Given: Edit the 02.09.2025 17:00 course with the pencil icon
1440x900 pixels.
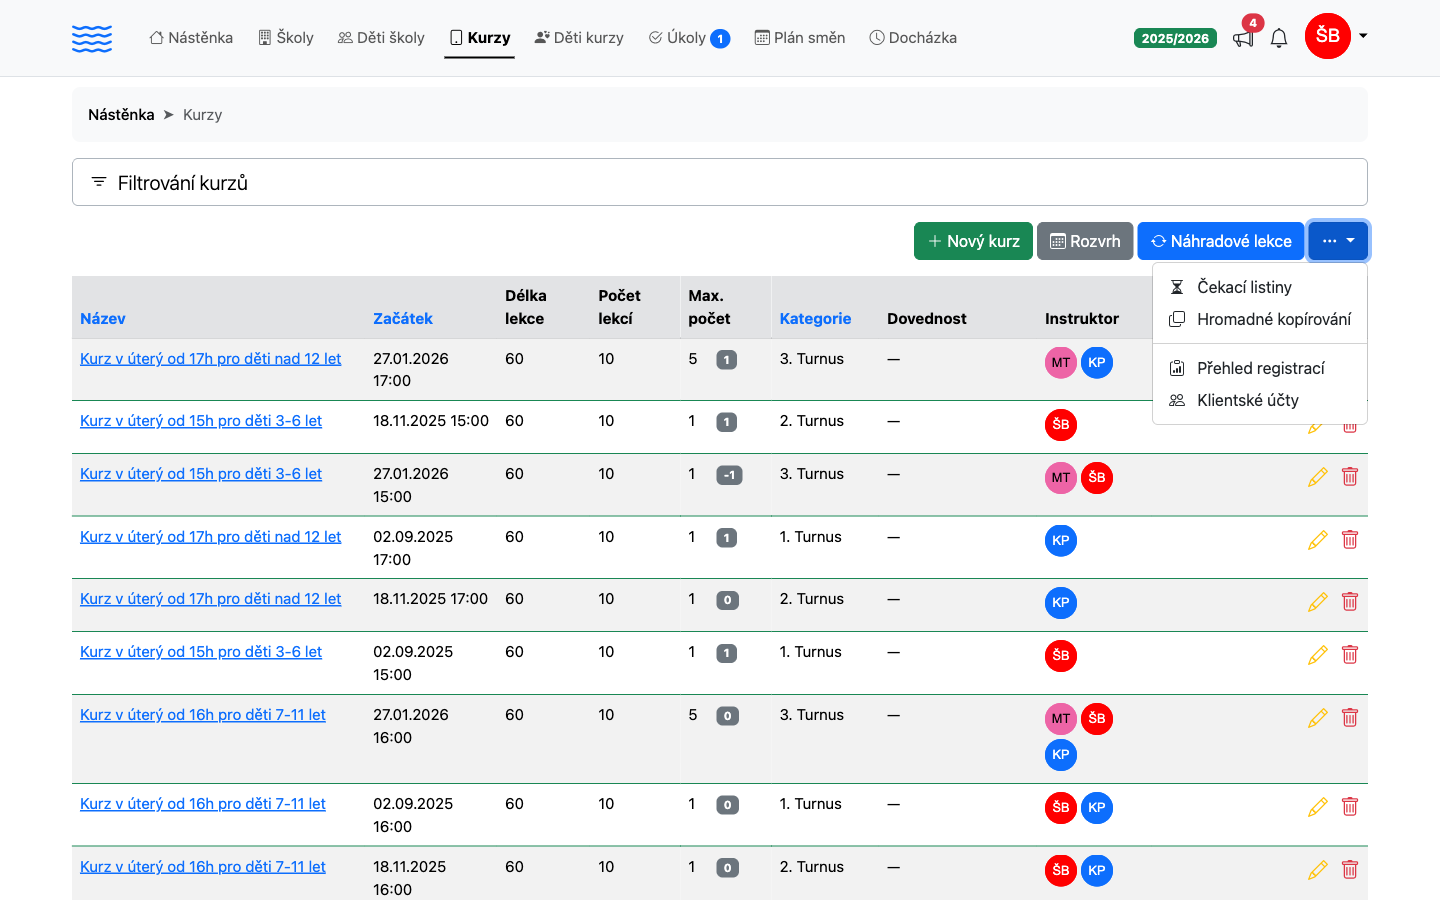Looking at the screenshot, I should coord(1318,540).
